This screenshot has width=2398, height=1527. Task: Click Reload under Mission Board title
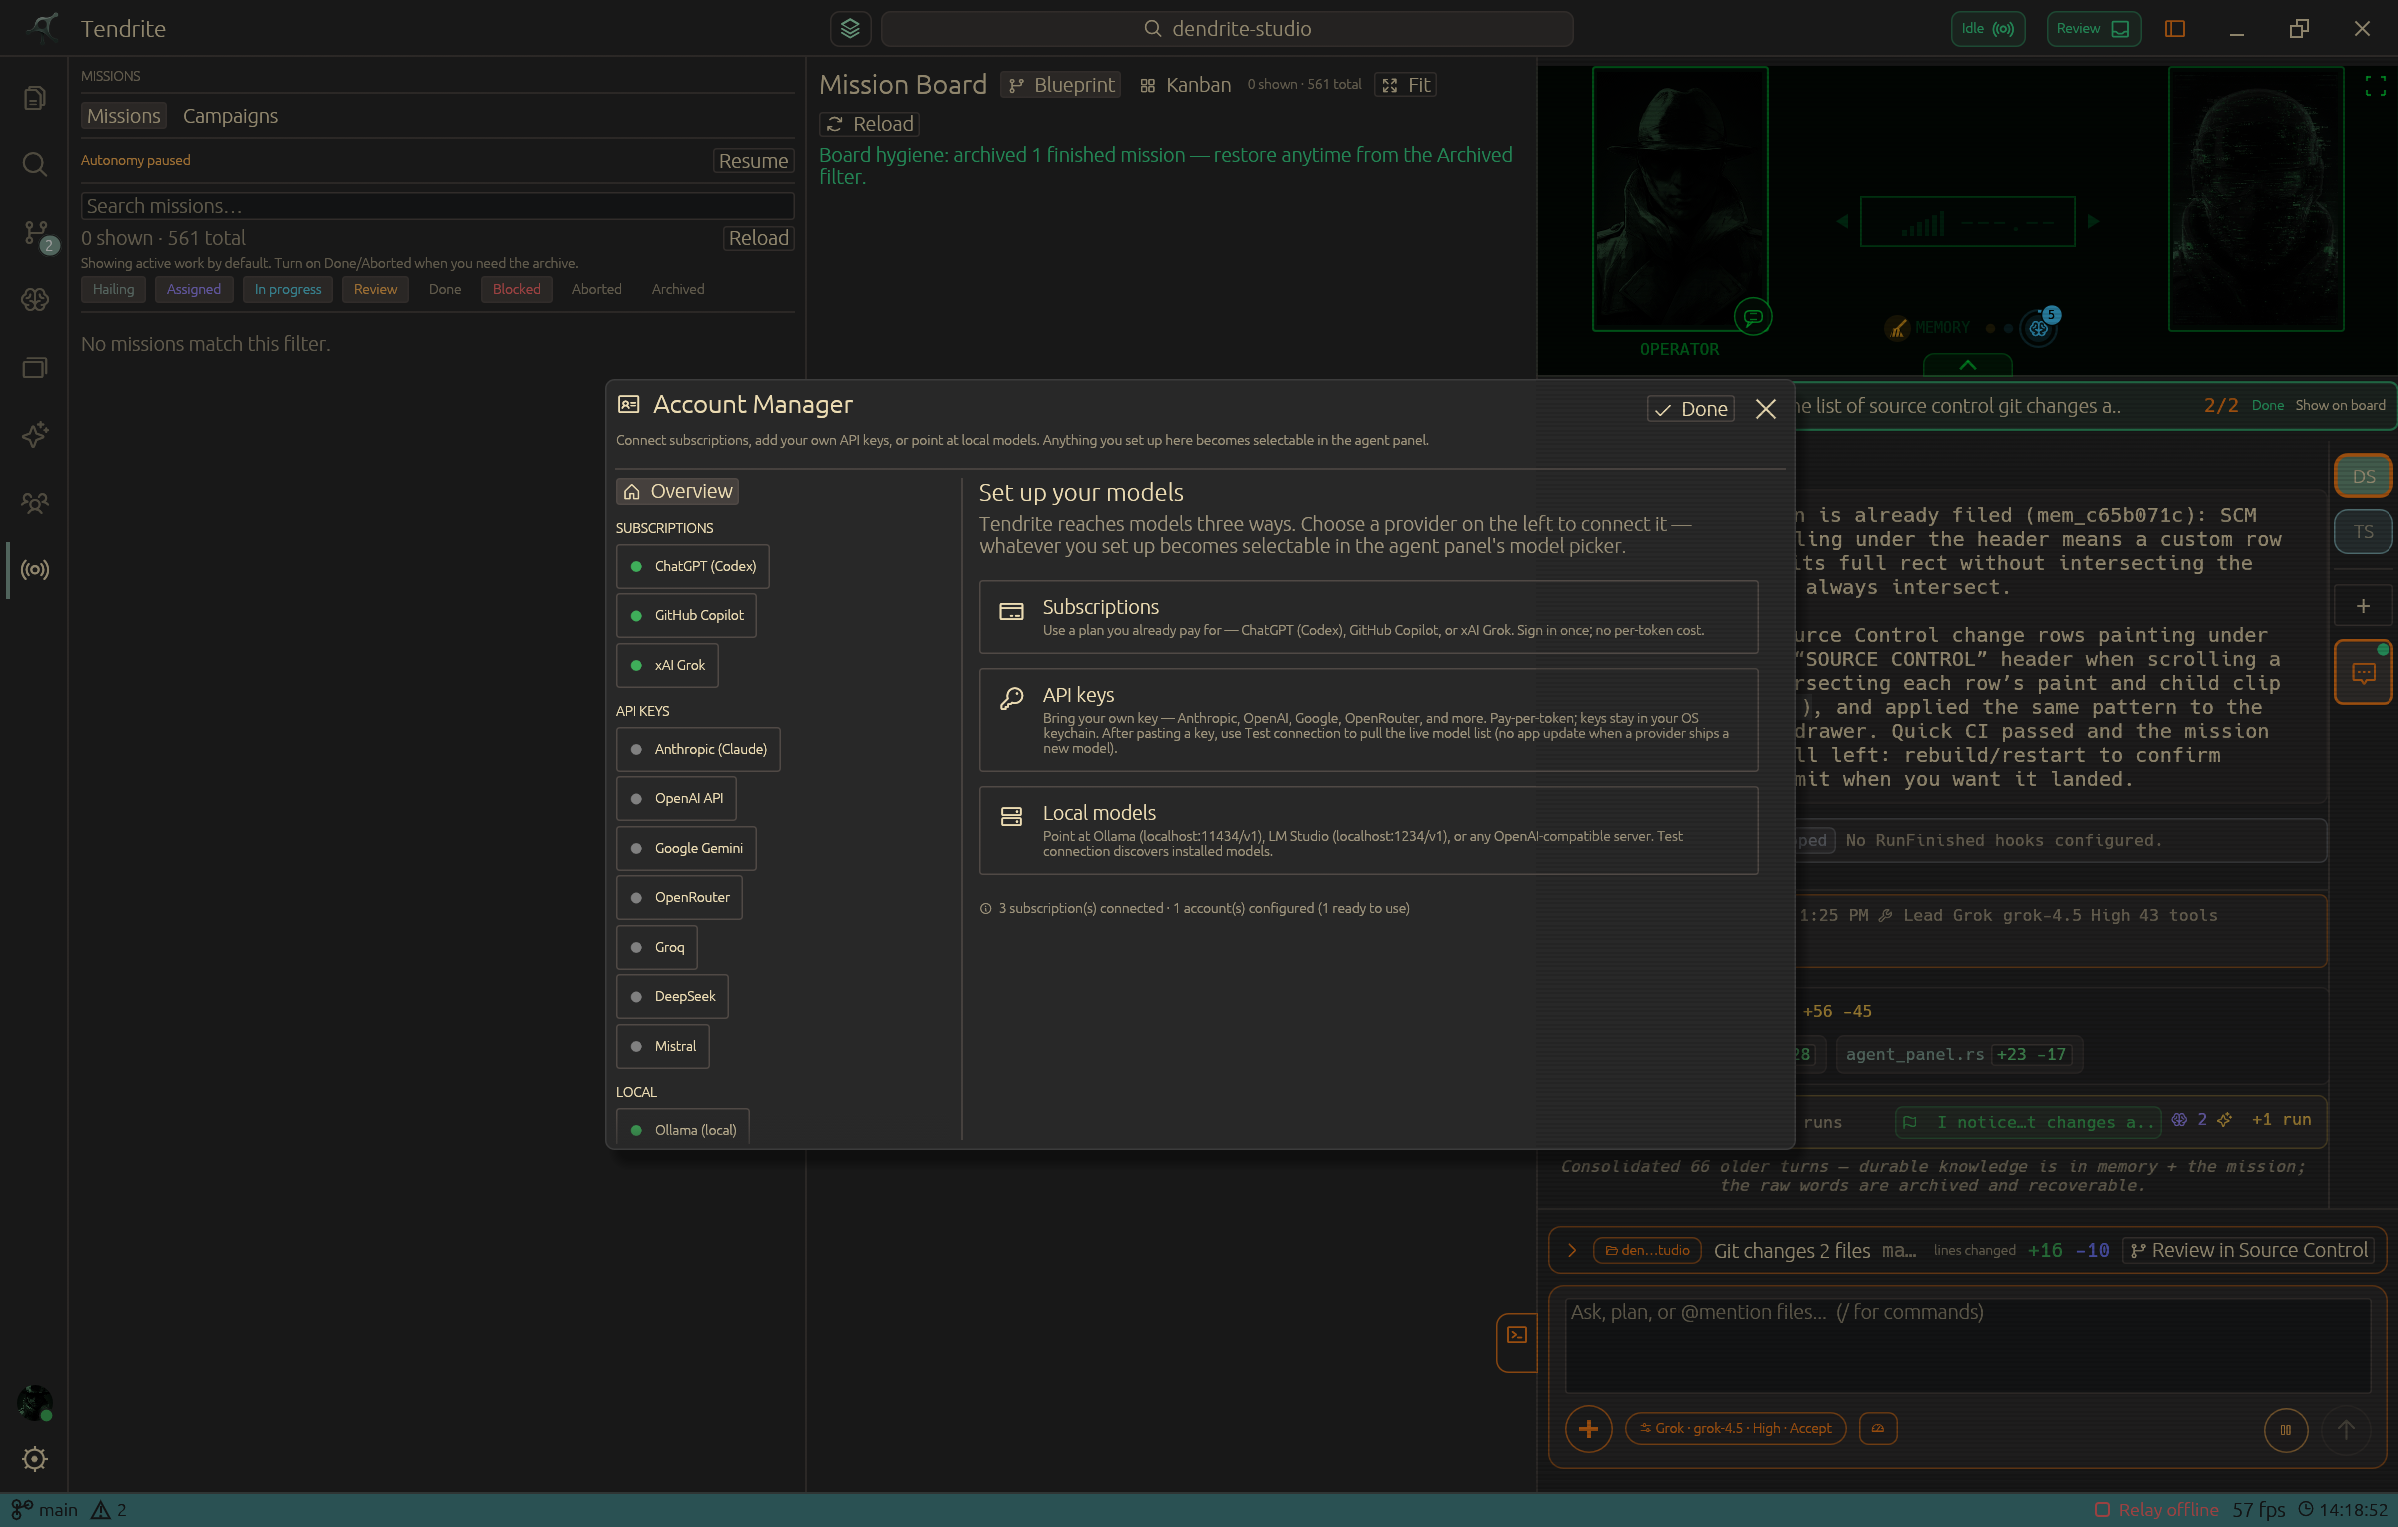870,124
